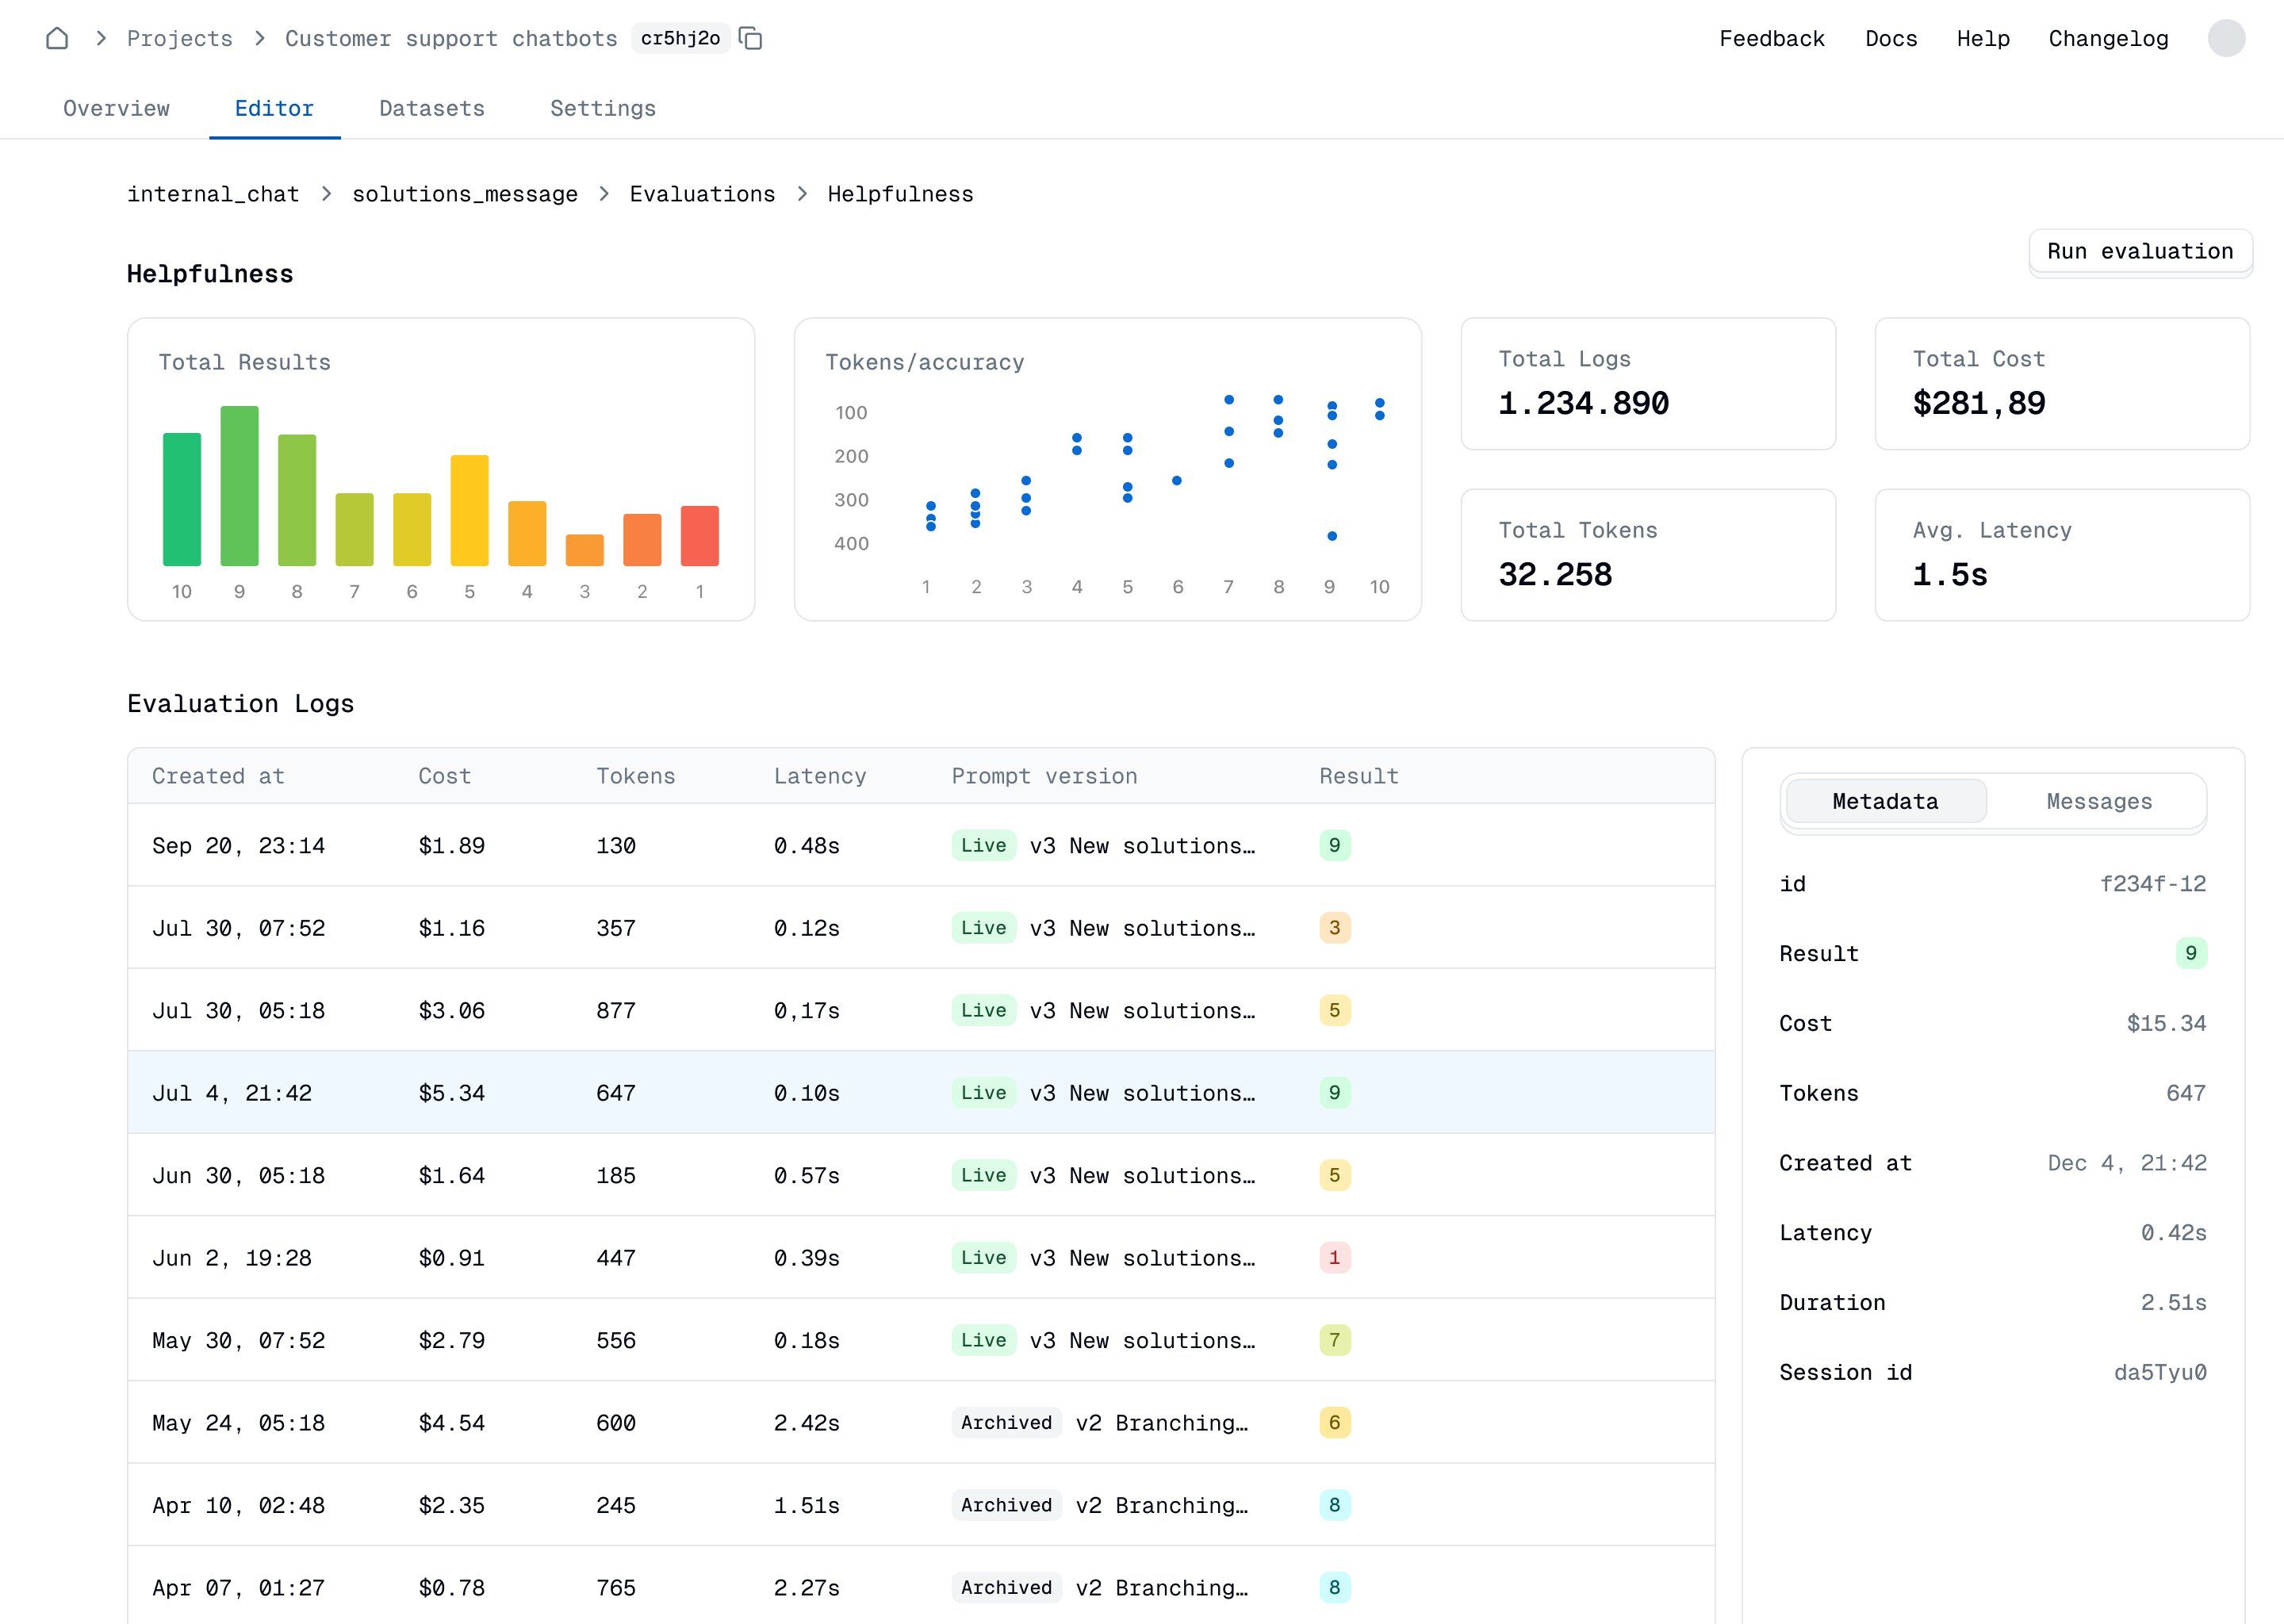This screenshot has height=1624, width=2284.
Task: Sort by Latency column header
Action: coord(819,776)
